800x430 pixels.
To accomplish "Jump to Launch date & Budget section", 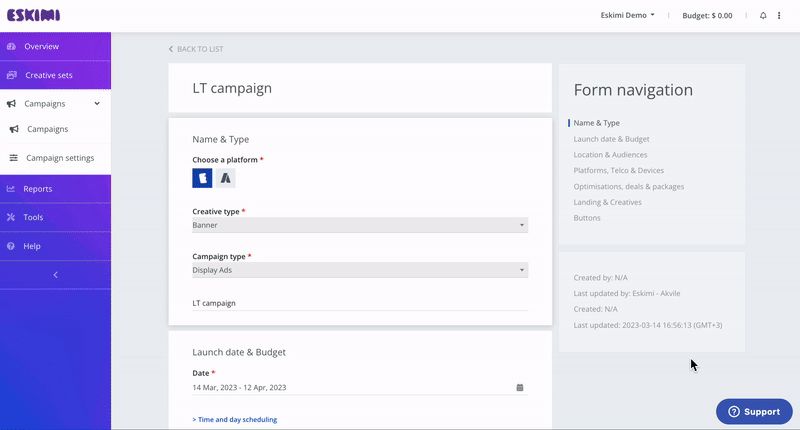I will [611, 139].
